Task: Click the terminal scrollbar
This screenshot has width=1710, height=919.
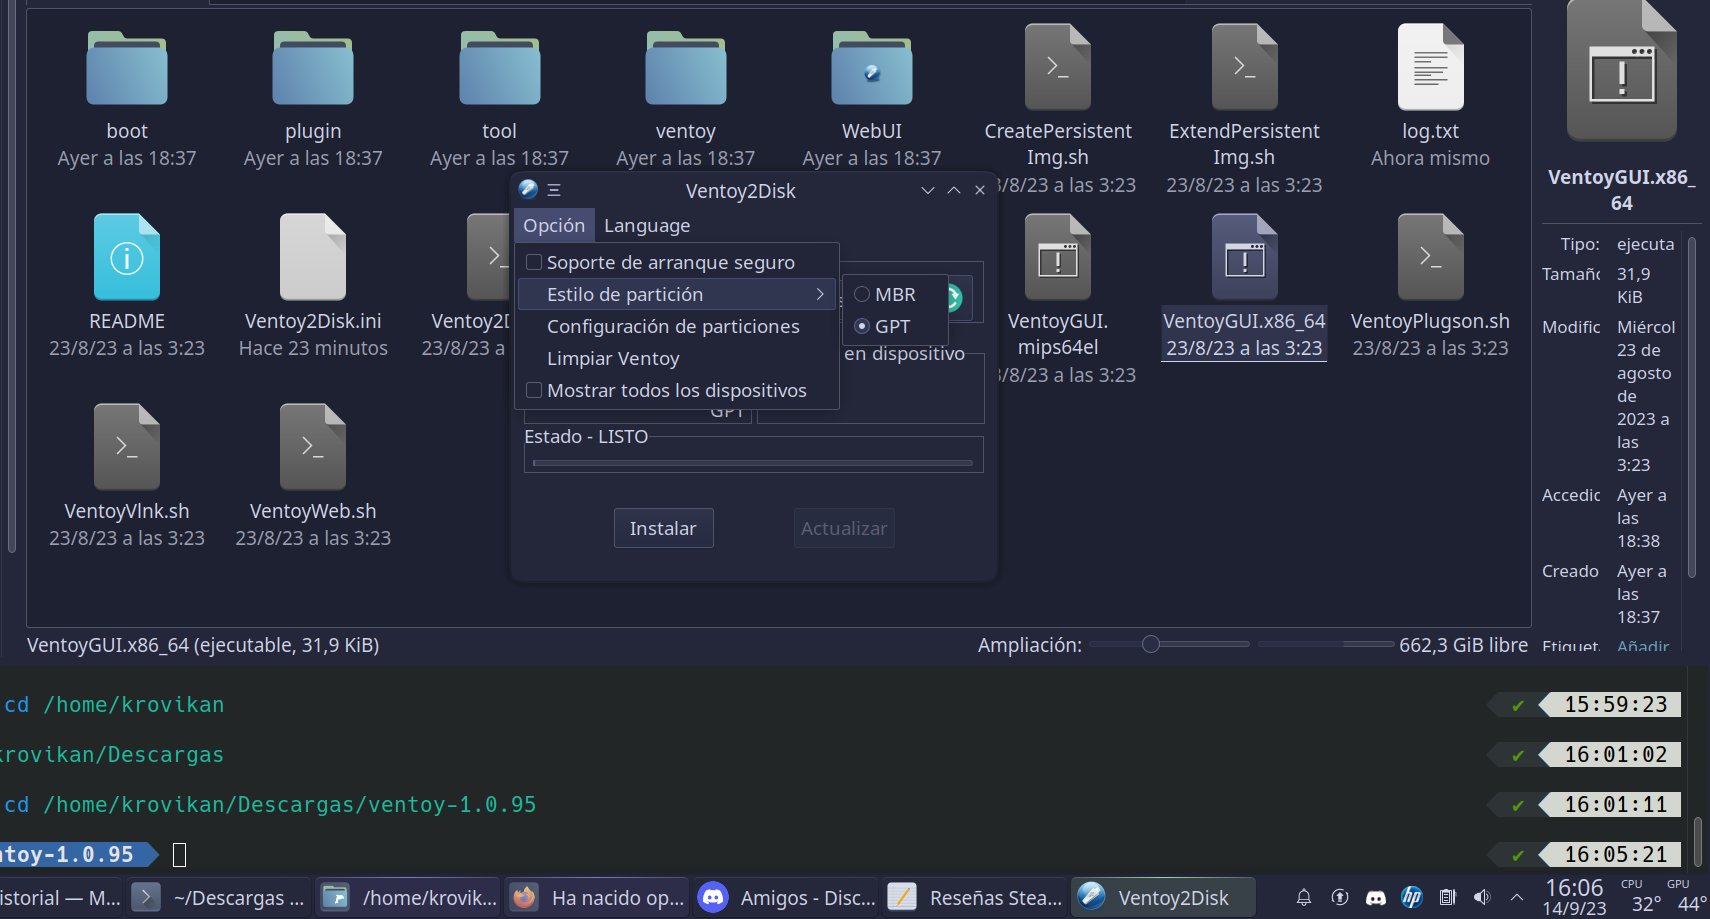Action: 1698,840
